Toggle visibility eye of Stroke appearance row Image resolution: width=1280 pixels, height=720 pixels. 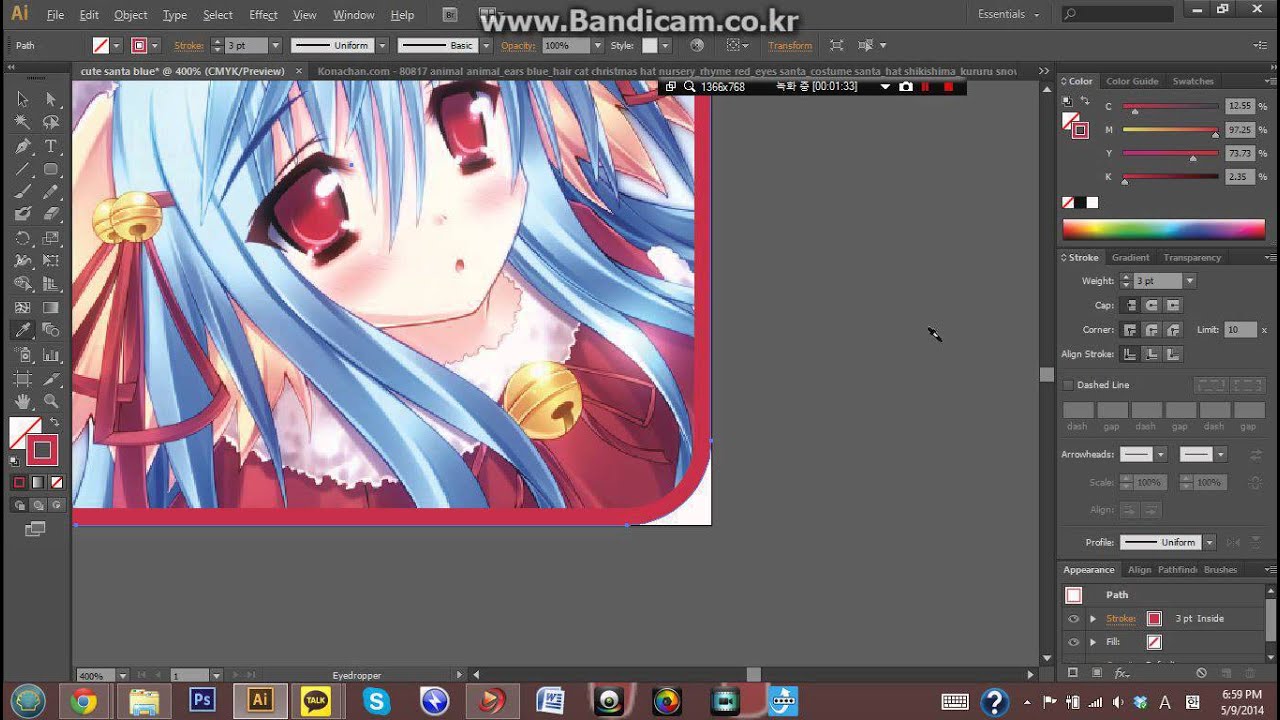[1073, 619]
